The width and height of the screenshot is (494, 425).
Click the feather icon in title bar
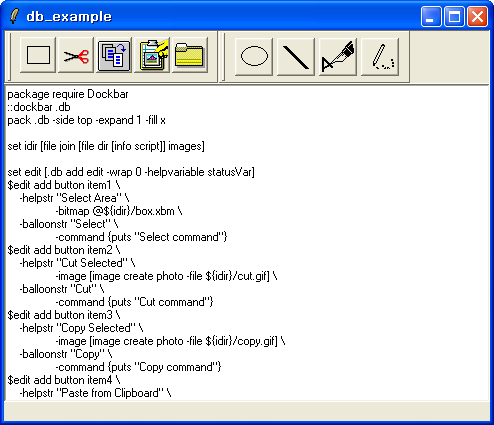point(14,16)
